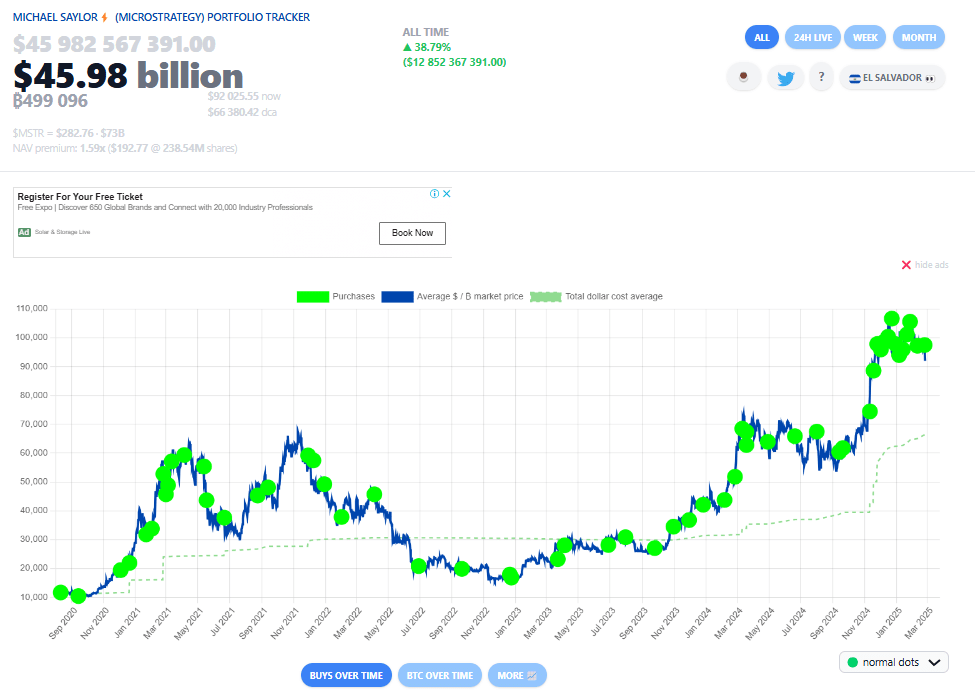Click the ₿499 096 bitcoin holdings text
The width and height of the screenshot is (975, 697).
[x=50, y=101]
